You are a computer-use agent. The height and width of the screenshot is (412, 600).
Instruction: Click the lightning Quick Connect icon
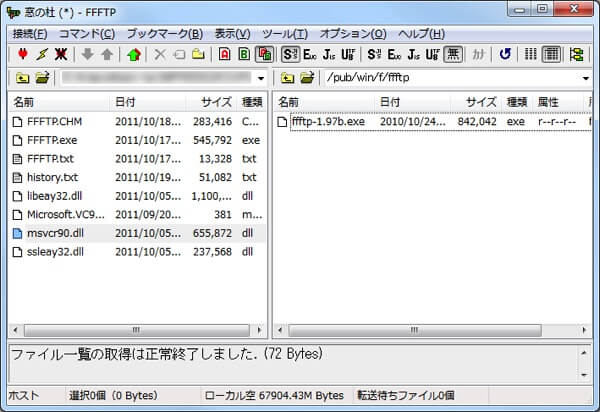tap(42, 54)
